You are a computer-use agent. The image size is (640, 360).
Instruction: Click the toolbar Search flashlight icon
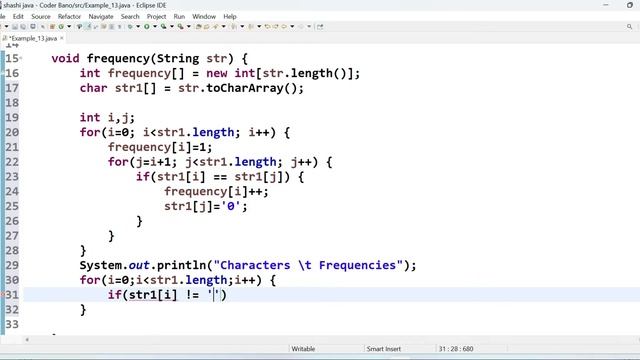pos(215,27)
